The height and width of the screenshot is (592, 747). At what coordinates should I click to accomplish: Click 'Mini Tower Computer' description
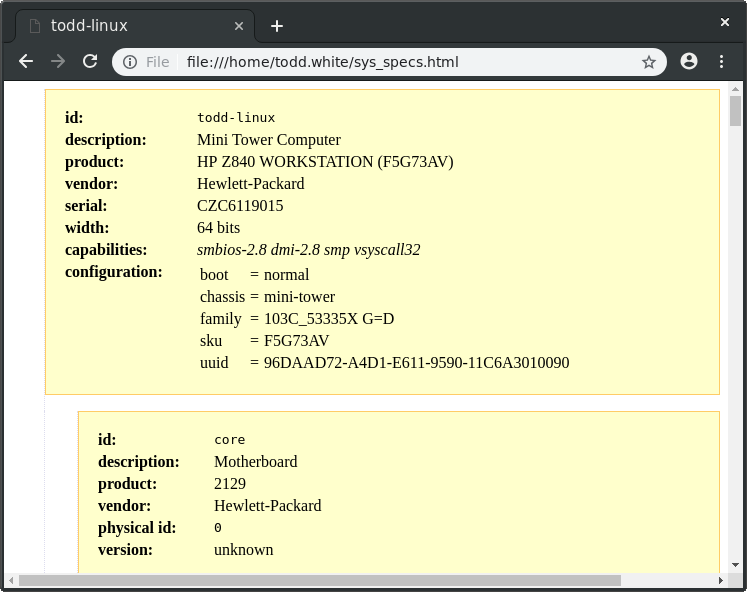(269, 140)
